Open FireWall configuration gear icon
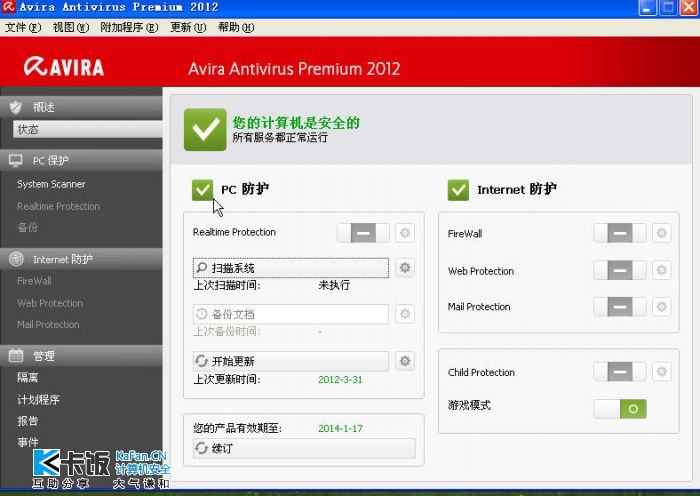Viewport: 700px width, 496px height. [x=662, y=233]
